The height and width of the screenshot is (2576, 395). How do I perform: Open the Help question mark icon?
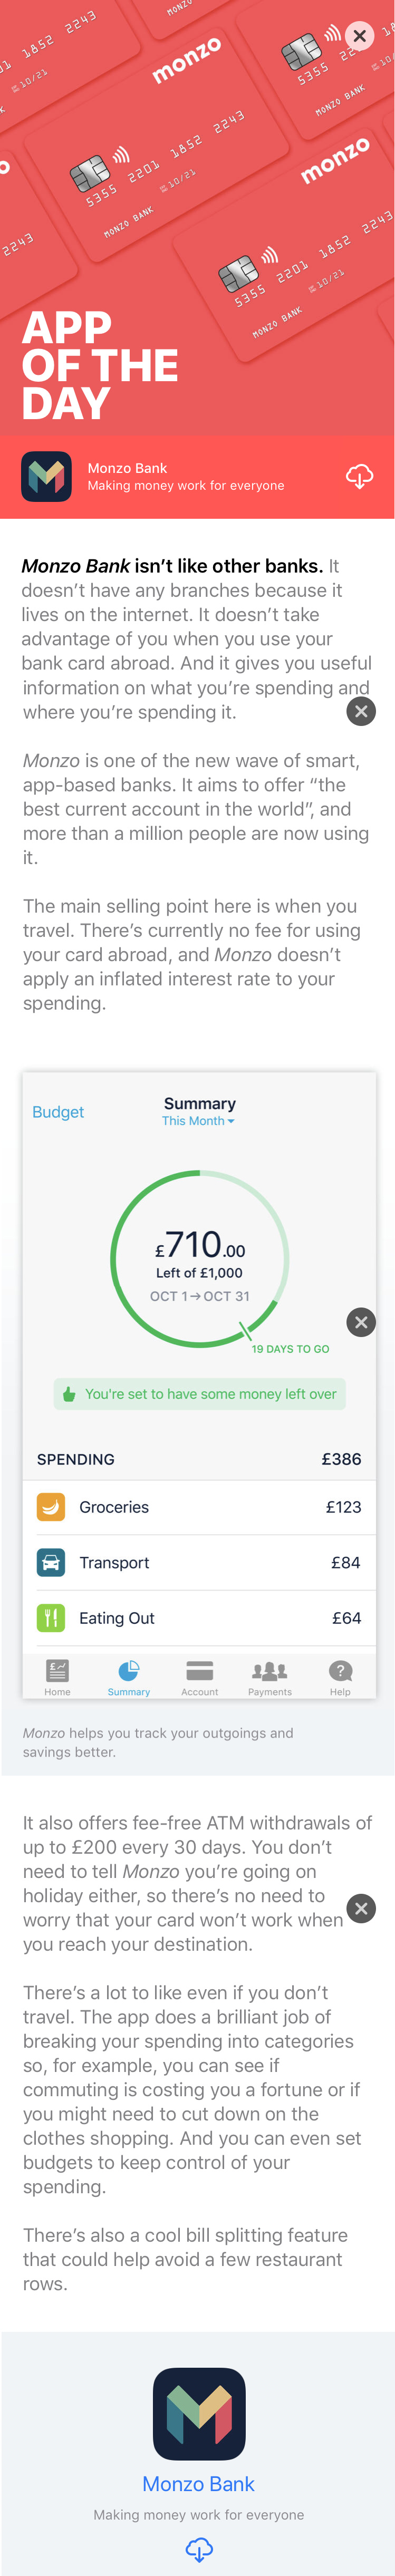click(x=340, y=1677)
